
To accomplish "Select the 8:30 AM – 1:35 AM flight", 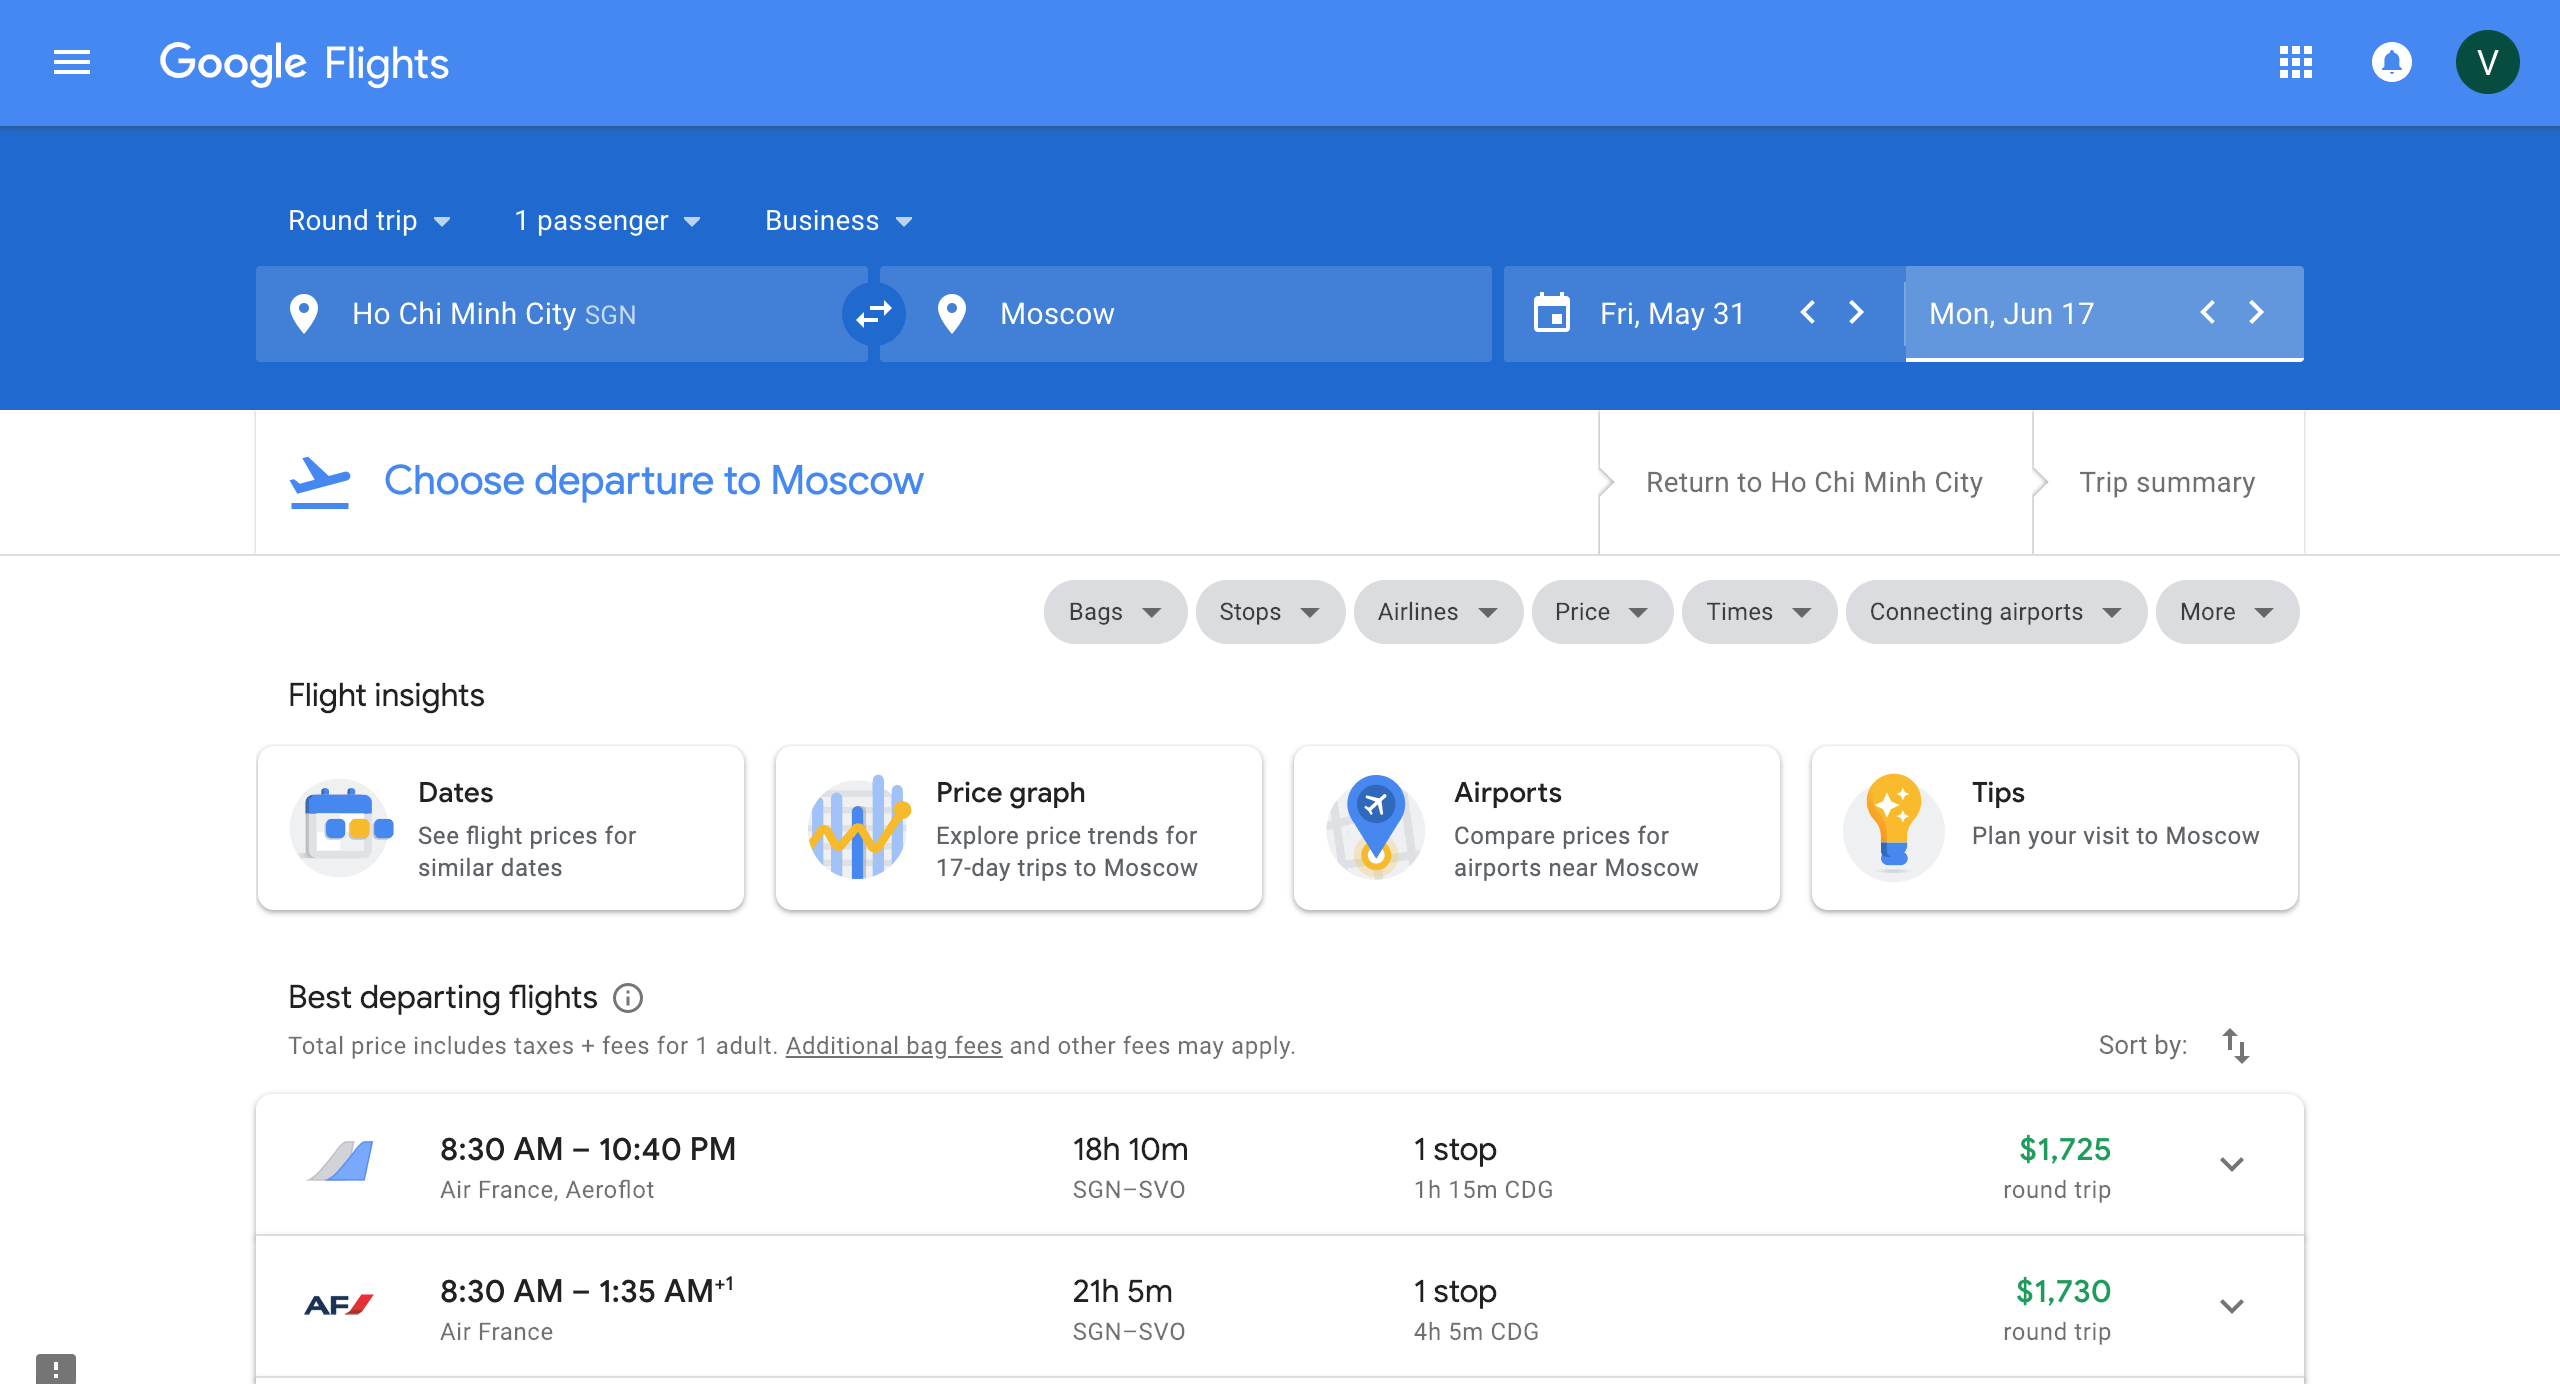I will (x=1280, y=1307).
